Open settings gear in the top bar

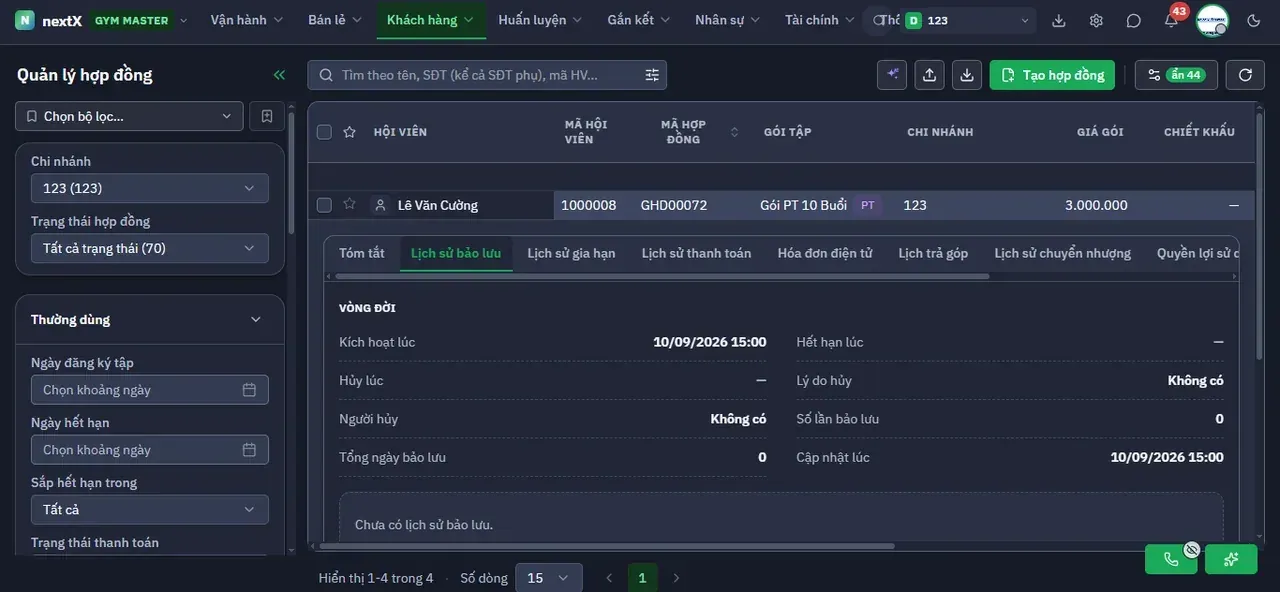(x=1096, y=20)
